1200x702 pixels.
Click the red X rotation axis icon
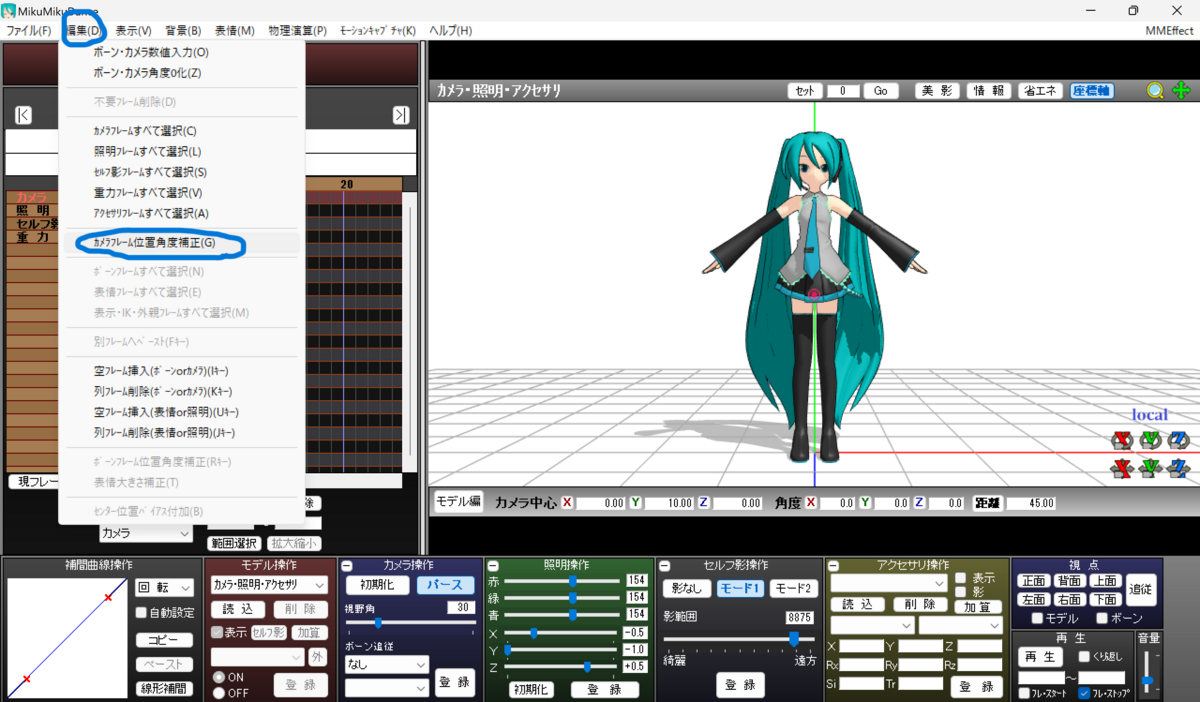[x=1123, y=440]
